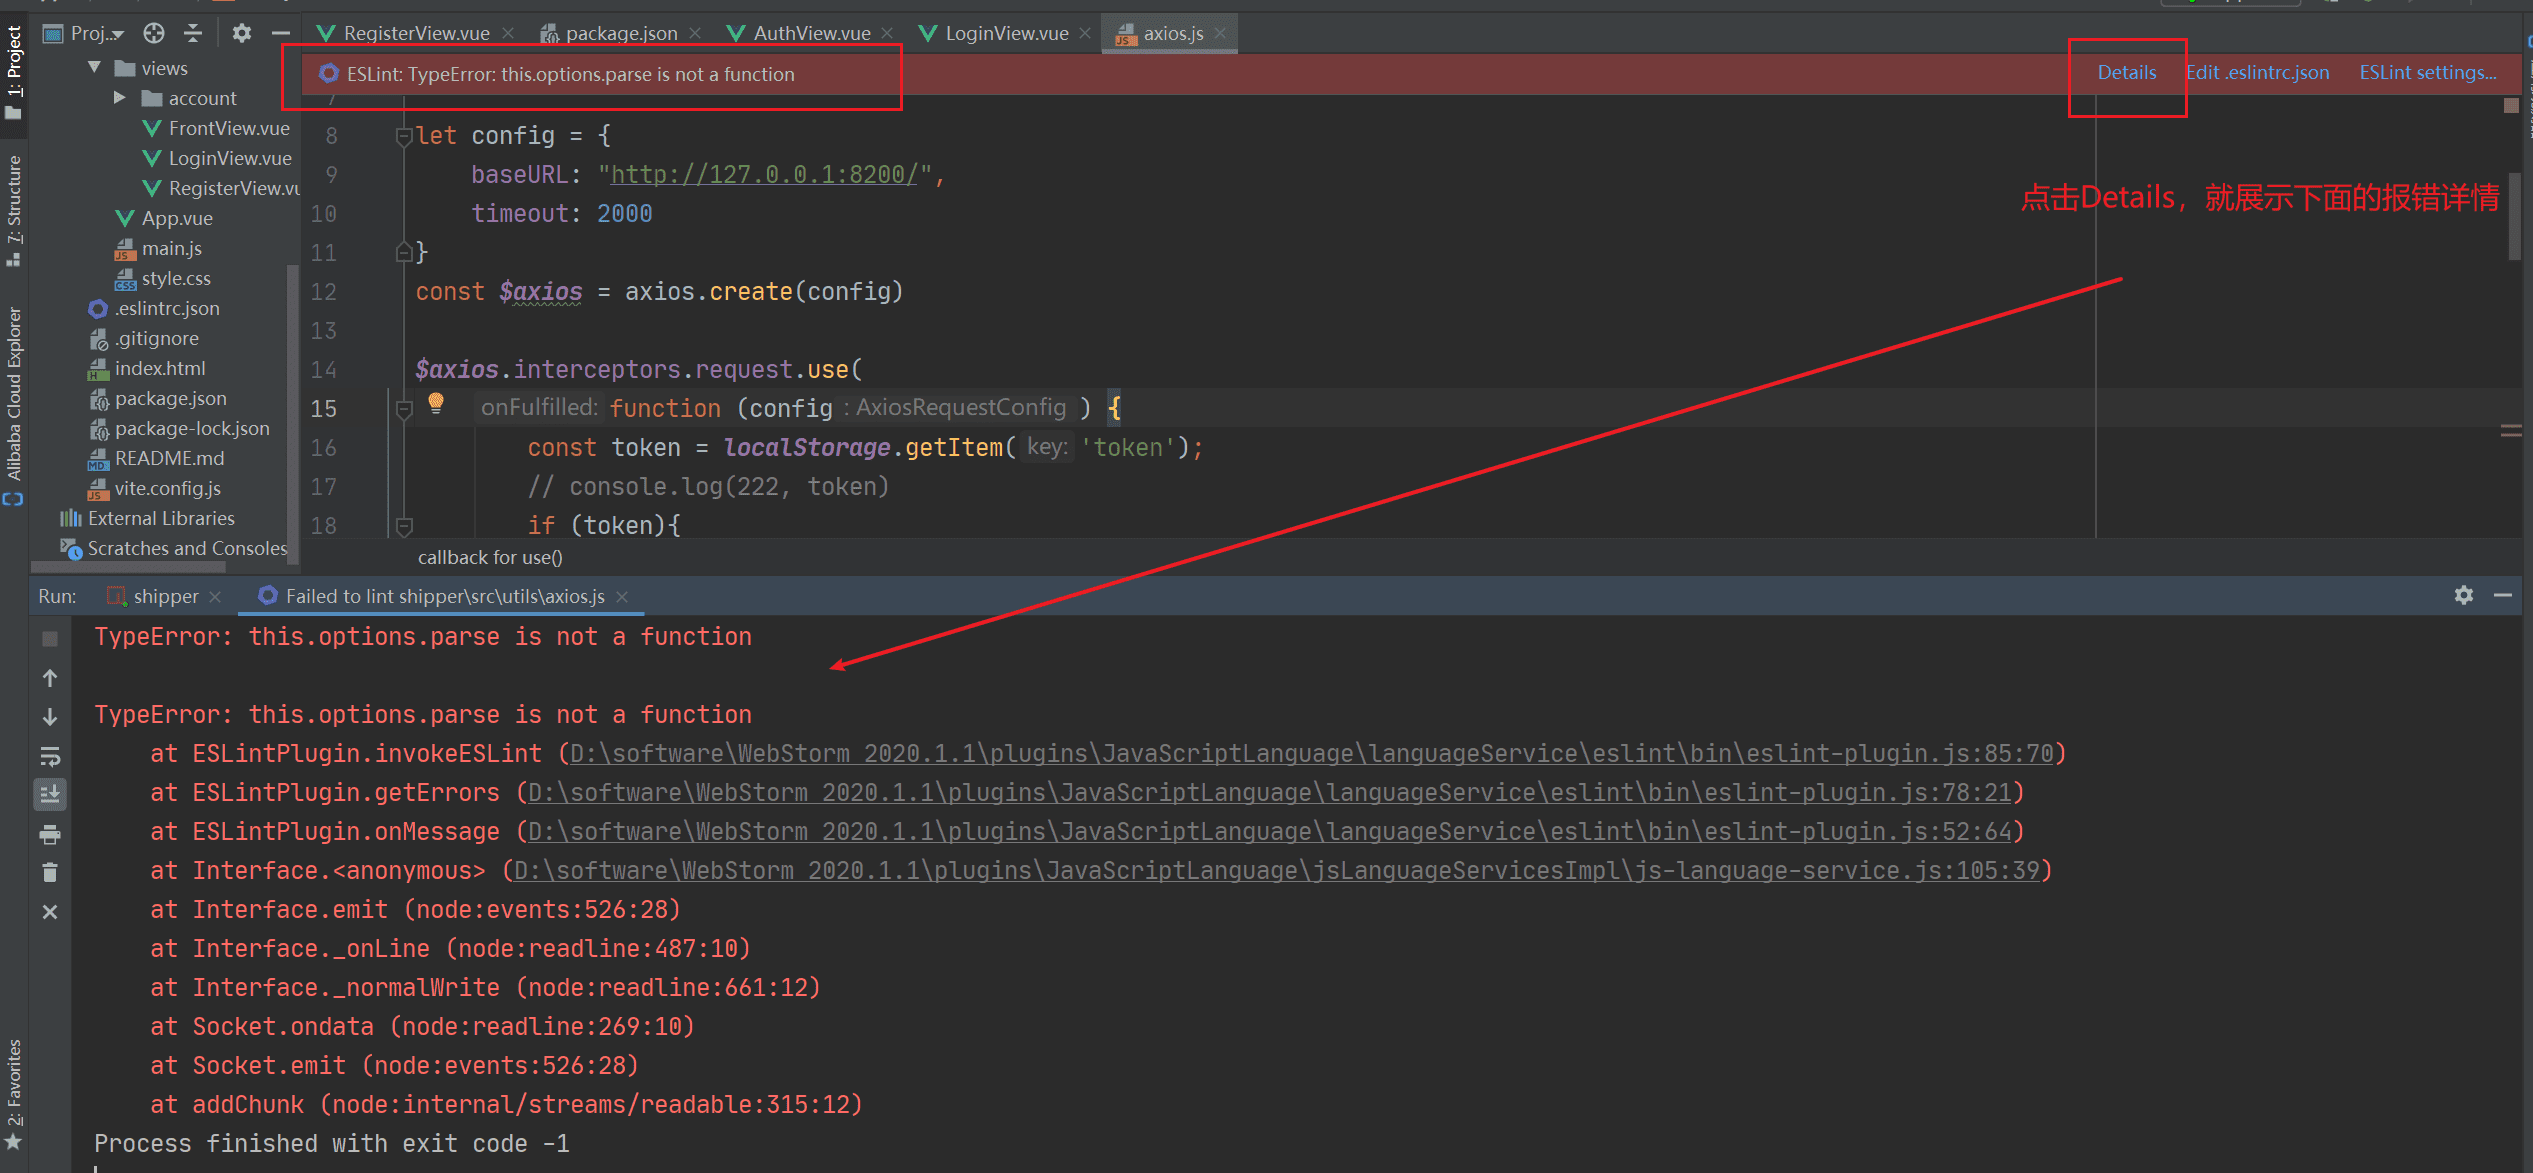Screen dimensions: 2533x1173
Task: Click the intention lightbulb on line 15
Action: point(436,403)
